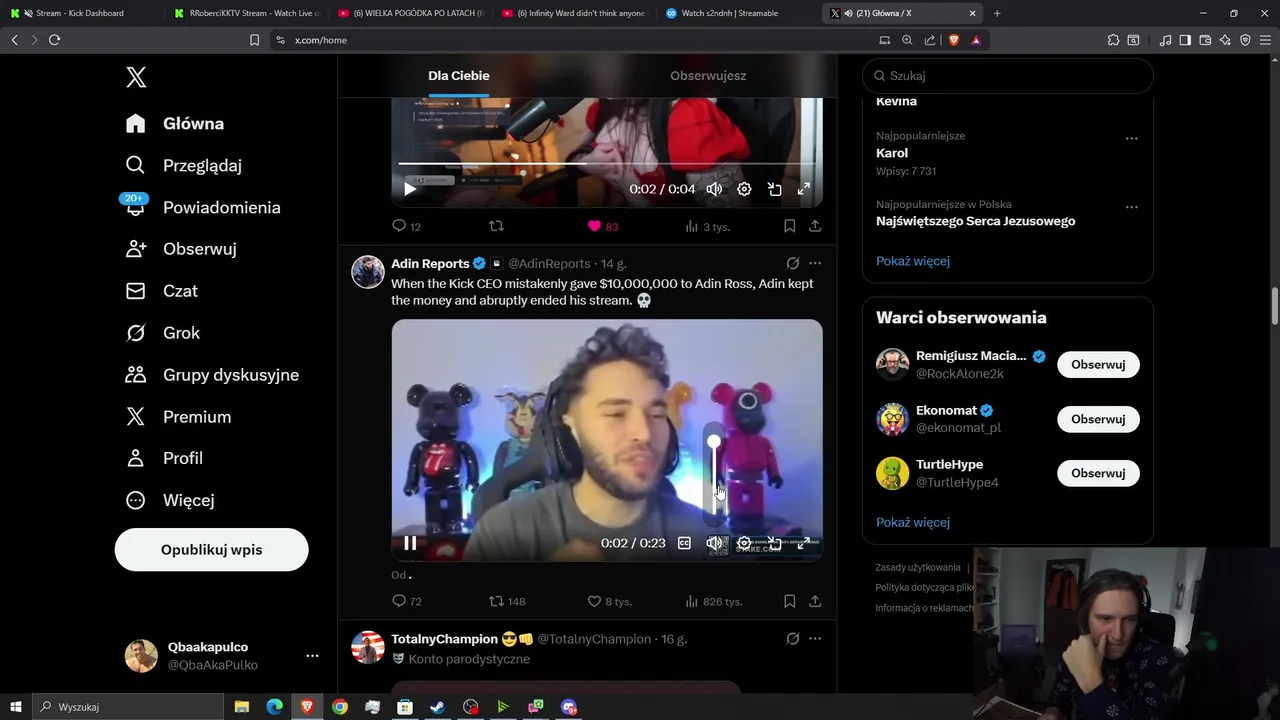1280x720 pixels.
Task: Switch to the Obserwujesz tab
Action: point(708,76)
